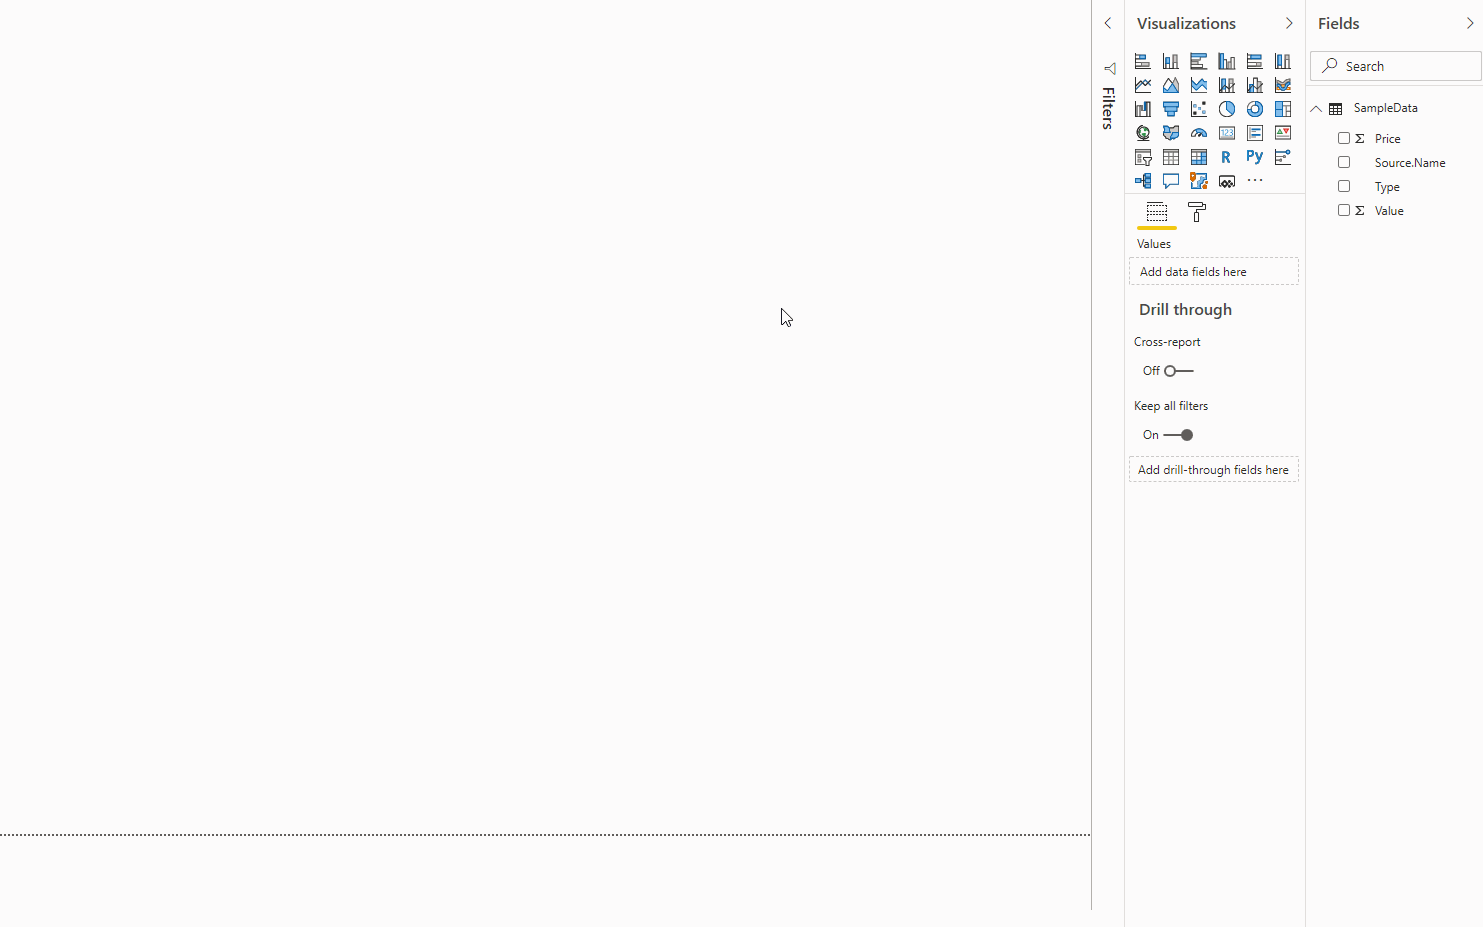Collapse the SampleData table
The image size is (1483, 927).
[1316, 108]
